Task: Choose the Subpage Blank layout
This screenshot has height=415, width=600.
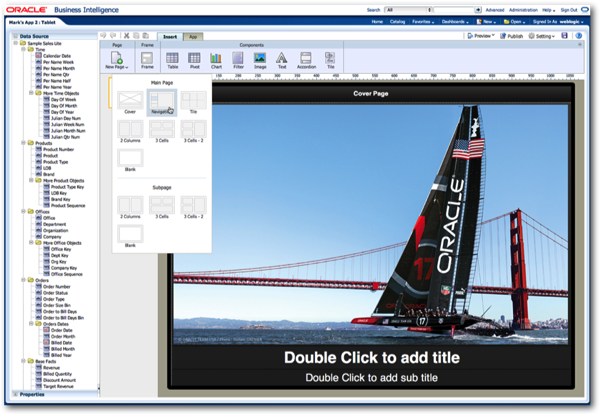Action: click(130, 236)
